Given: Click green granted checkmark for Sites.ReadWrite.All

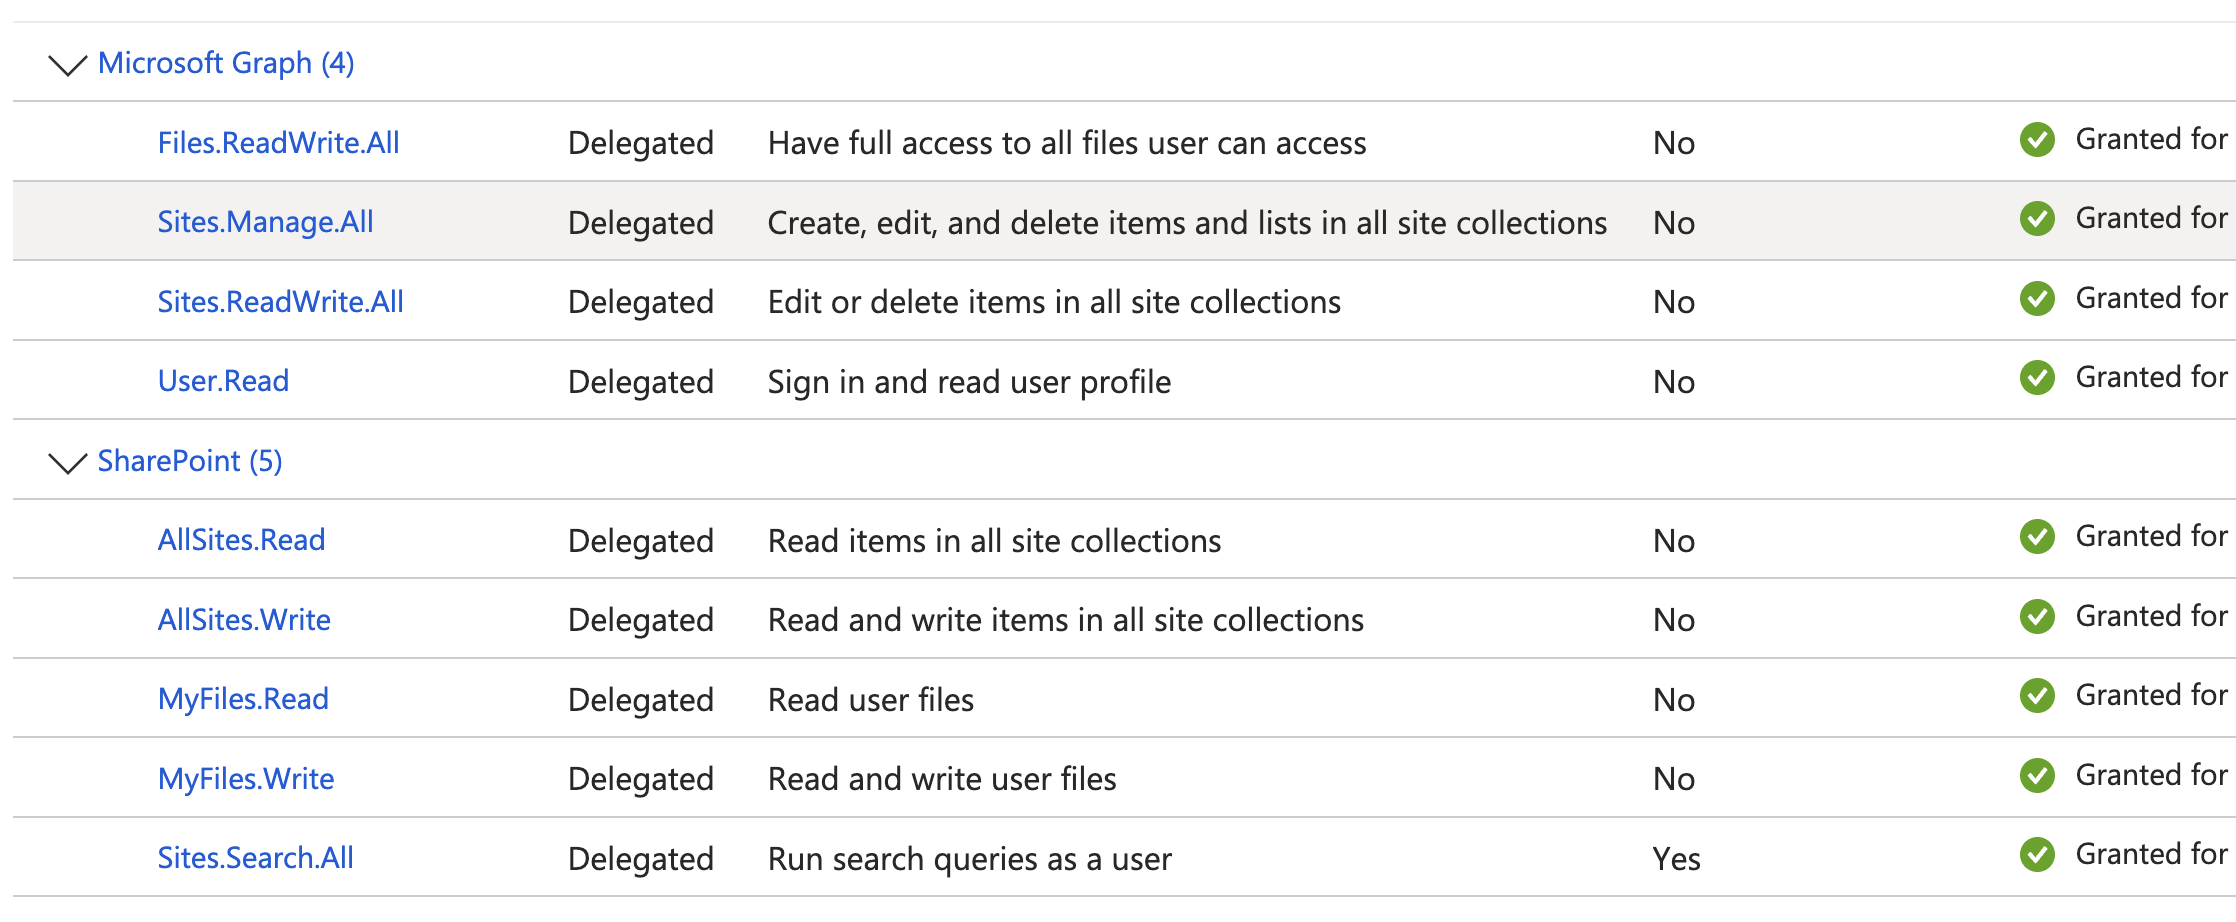Looking at the screenshot, I should click(2037, 298).
